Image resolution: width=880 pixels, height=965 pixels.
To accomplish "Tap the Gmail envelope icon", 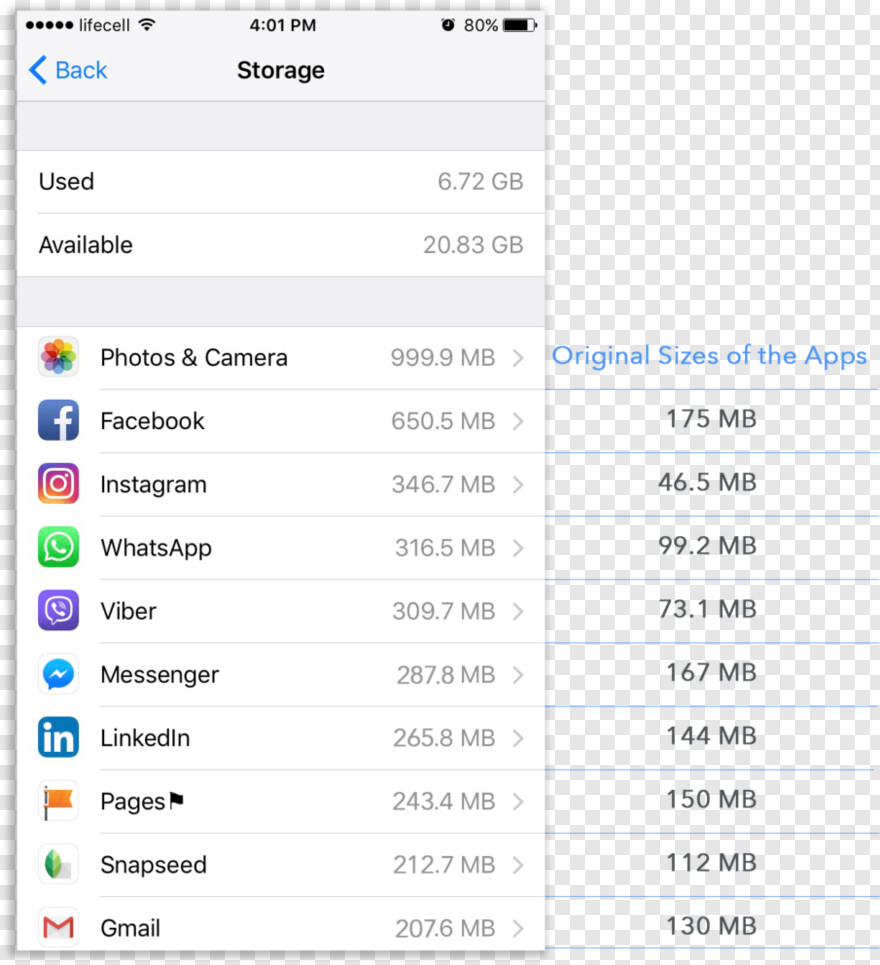I will pyautogui.click(x=58, y=927).
